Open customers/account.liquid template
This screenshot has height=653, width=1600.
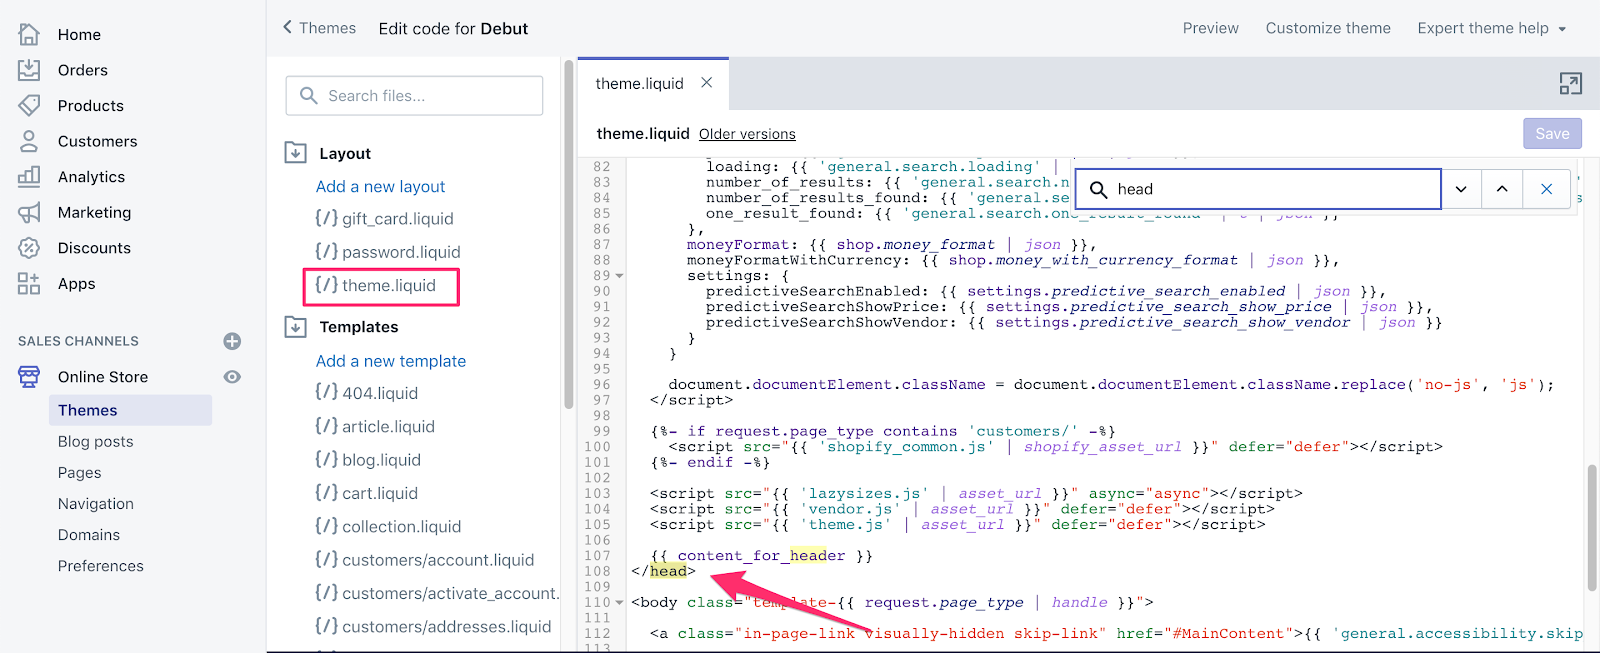424,560
